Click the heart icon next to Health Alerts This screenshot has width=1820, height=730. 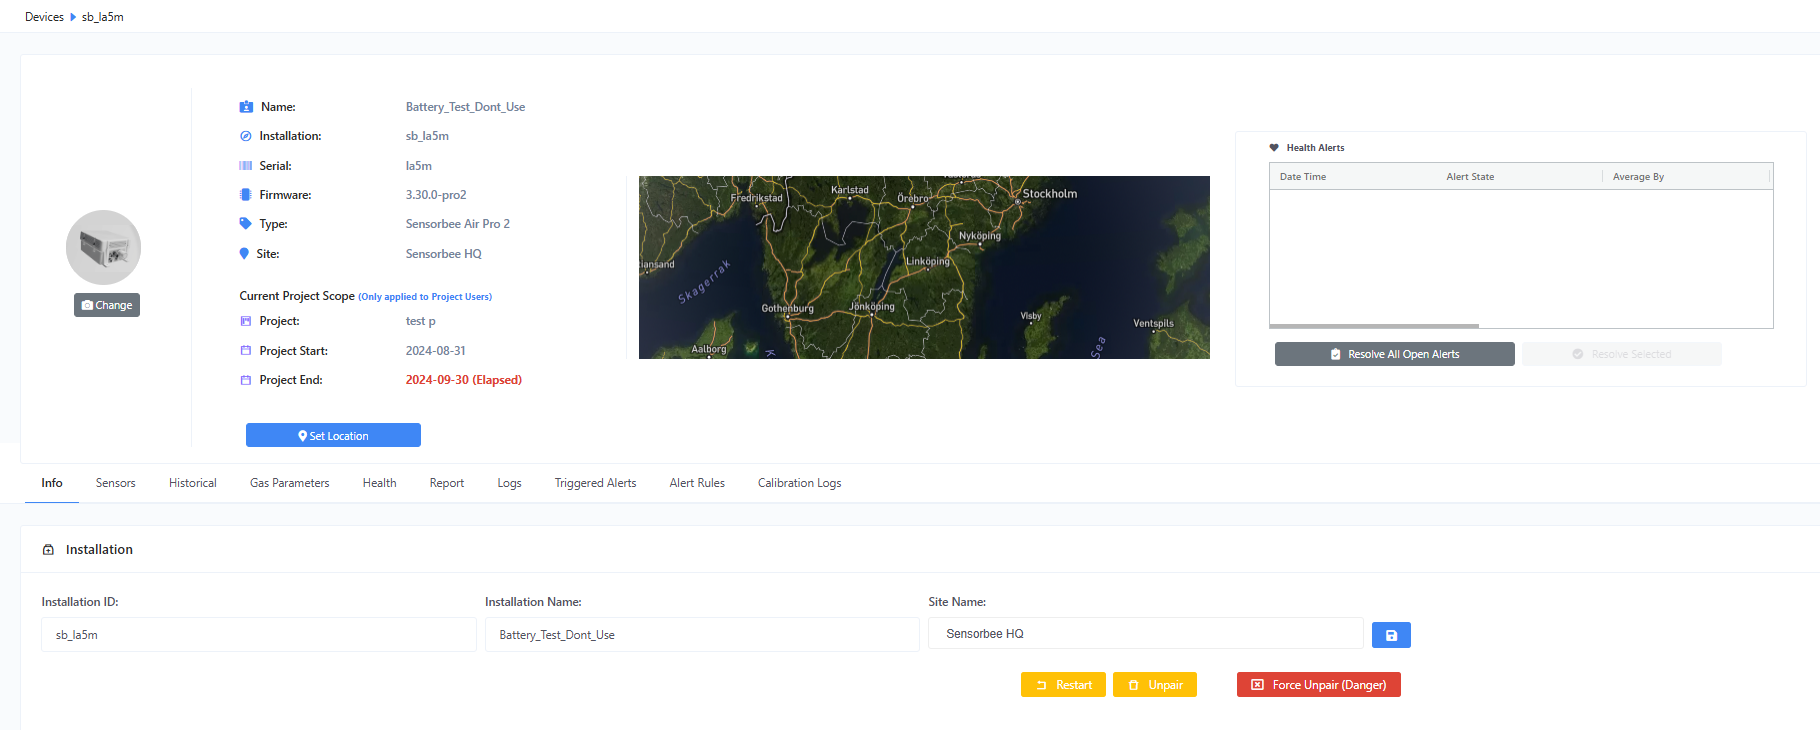click(x=1274, y=148)
